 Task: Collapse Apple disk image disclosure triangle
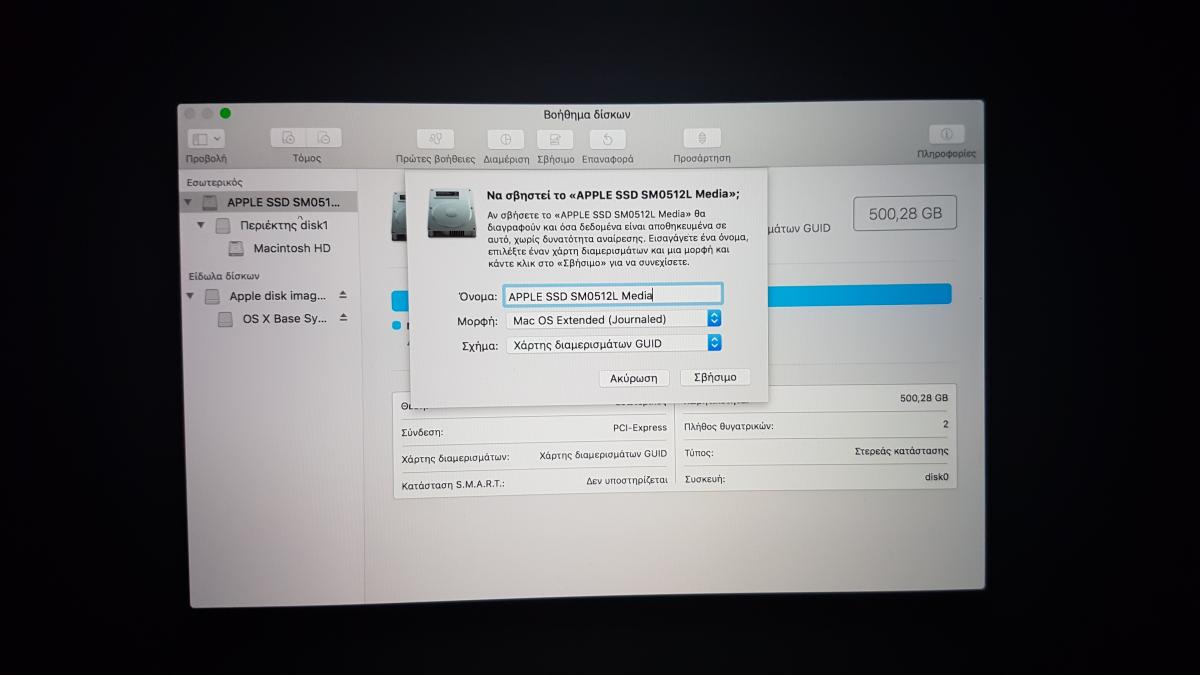coord(191,296)
